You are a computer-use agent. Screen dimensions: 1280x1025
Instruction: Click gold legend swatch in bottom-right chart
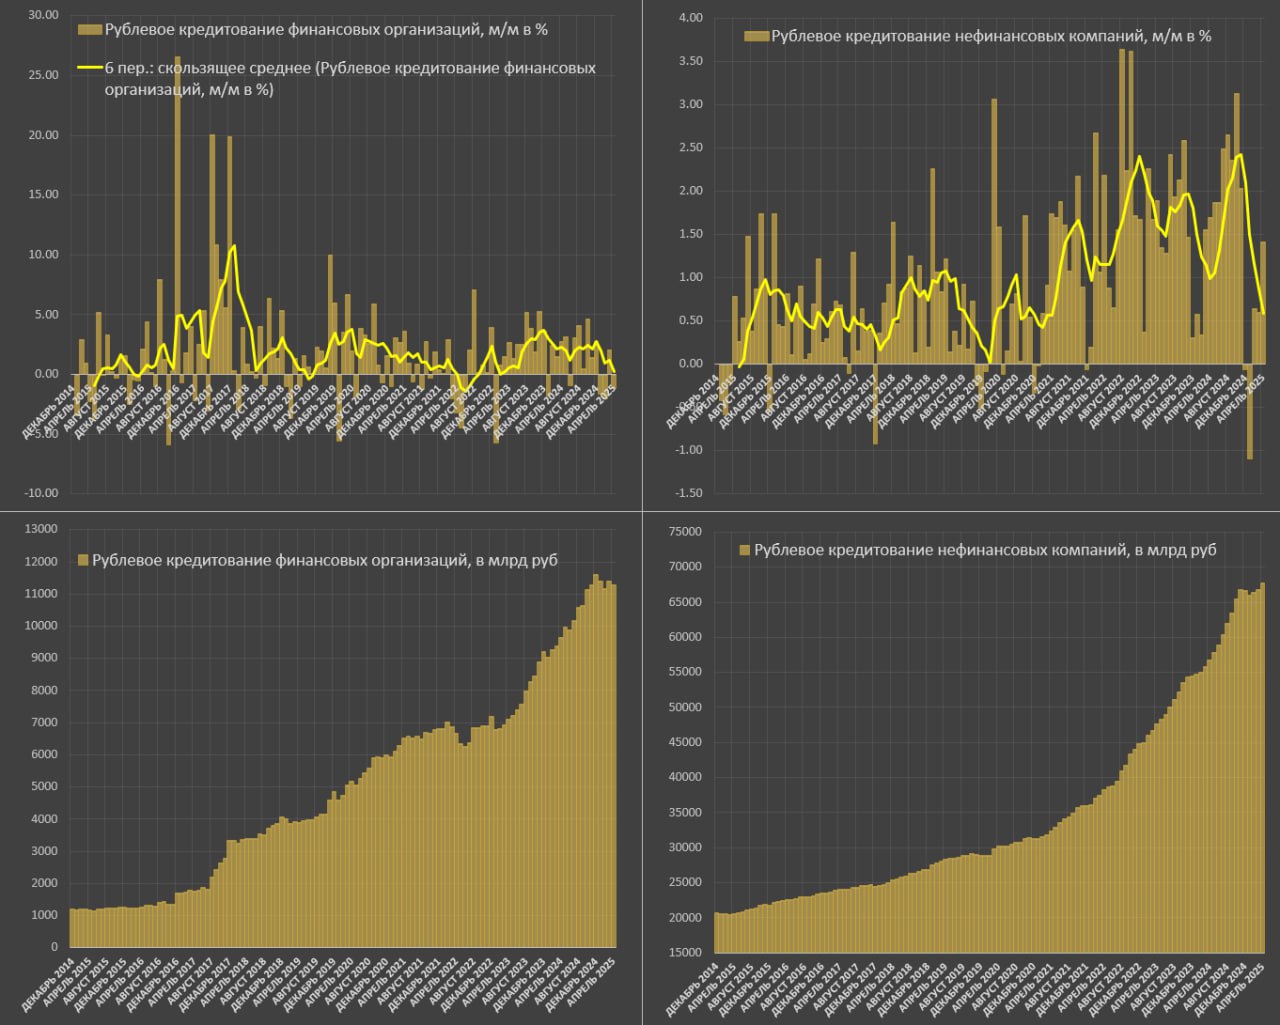point(744,550)
